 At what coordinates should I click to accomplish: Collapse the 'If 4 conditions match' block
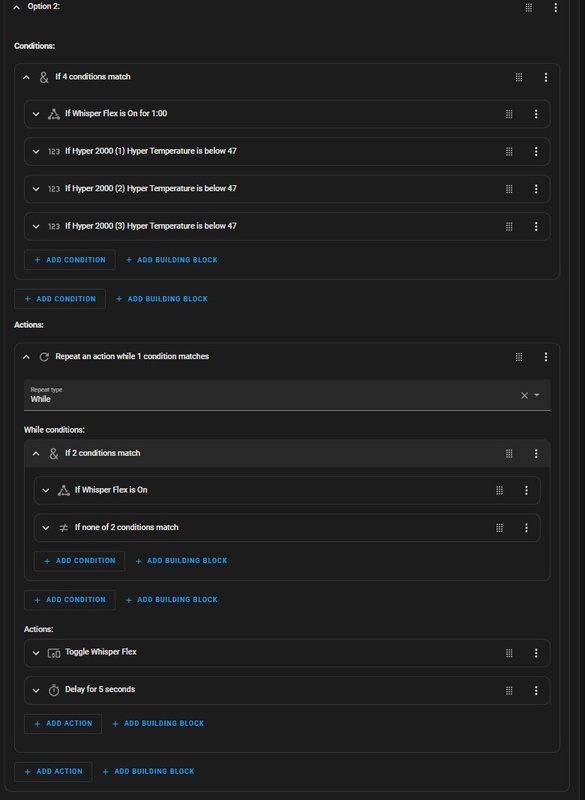coord(27,76)
